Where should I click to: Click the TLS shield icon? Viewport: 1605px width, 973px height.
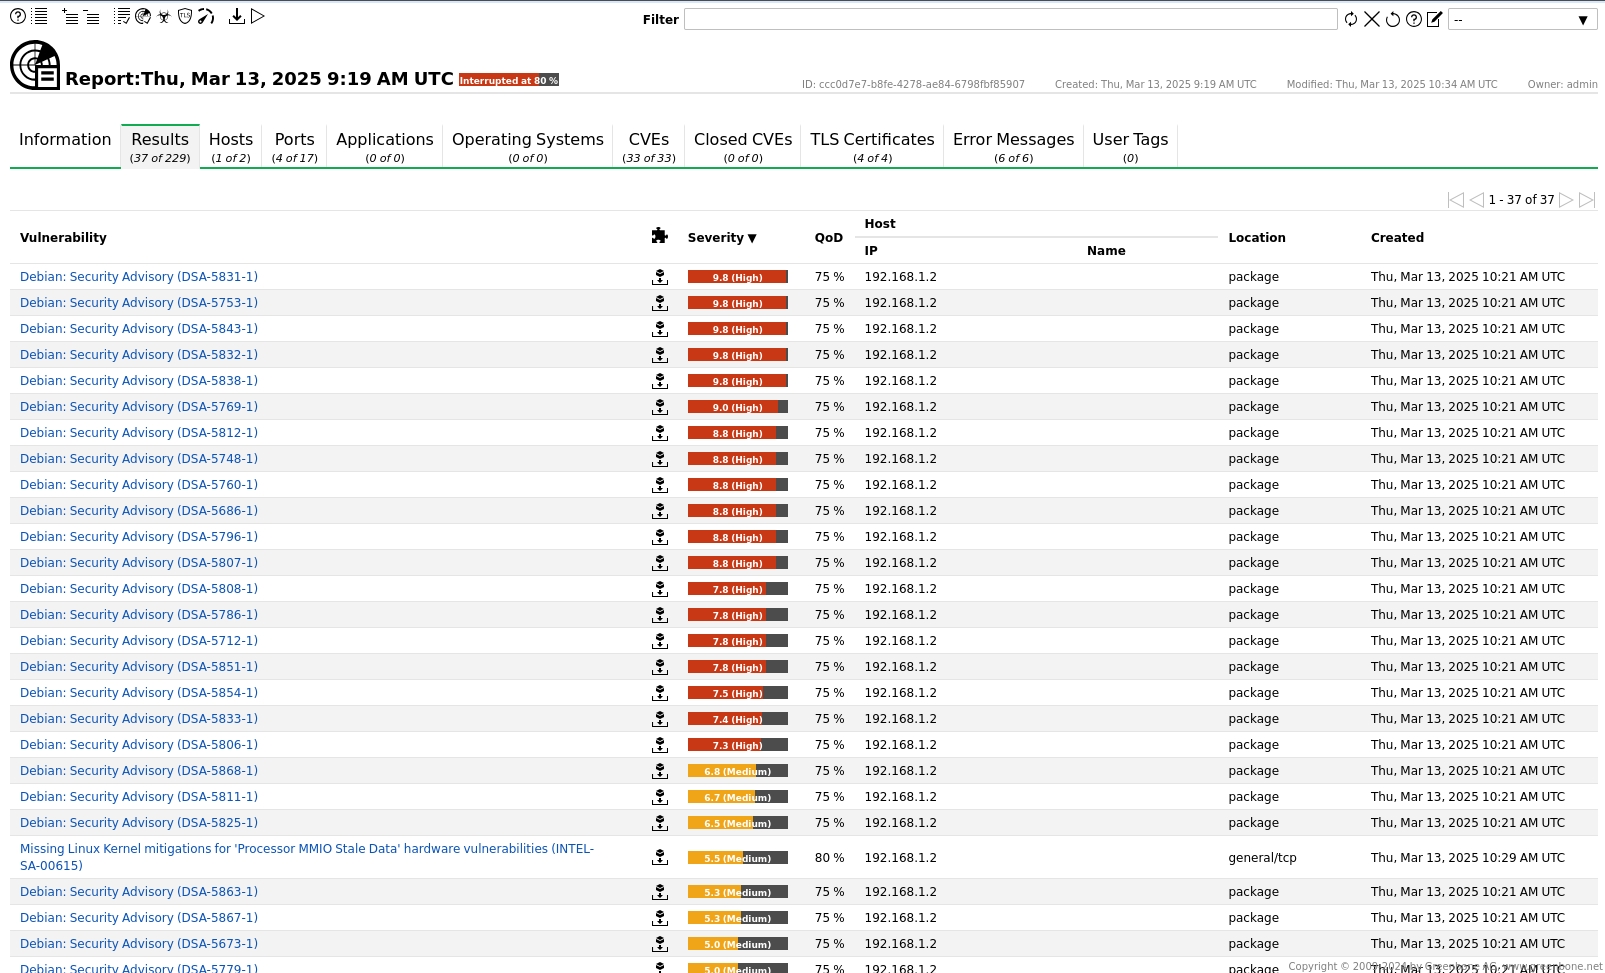click(x=185, y=16)
